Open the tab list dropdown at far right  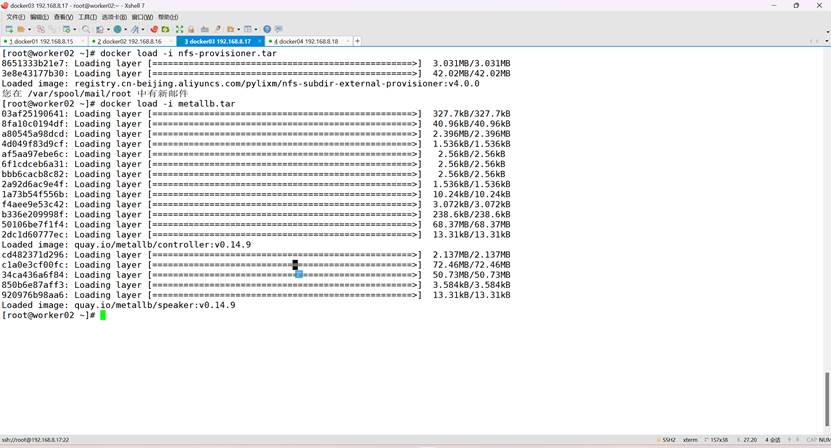(827, 41)
